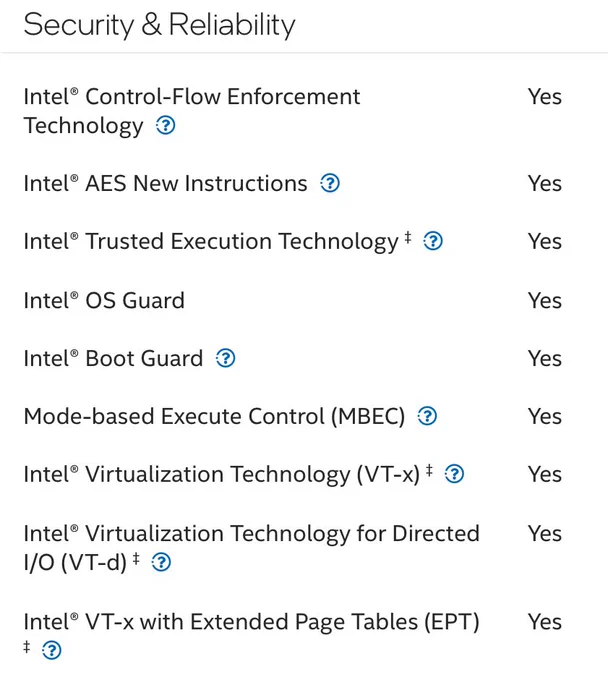Image resolution: width=608 pixels, height=680 pixels.
Task: Select the Intel AES New Instructions text
Action: [166, 183]
